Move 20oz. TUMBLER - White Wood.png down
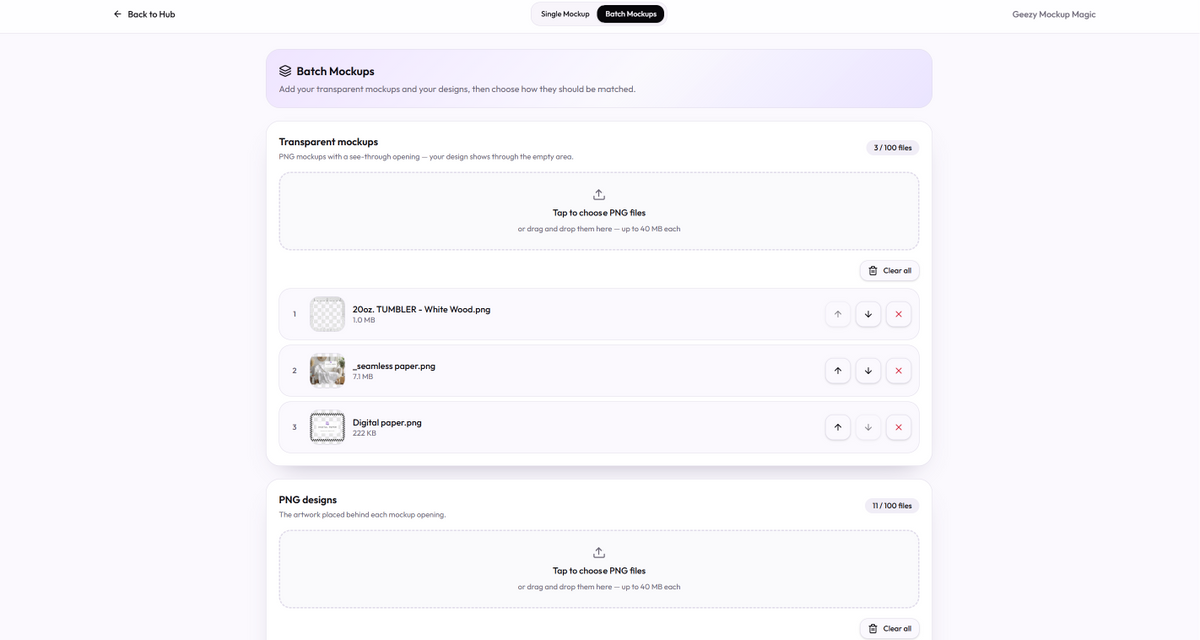1200x640 pixels. point(868,314)
